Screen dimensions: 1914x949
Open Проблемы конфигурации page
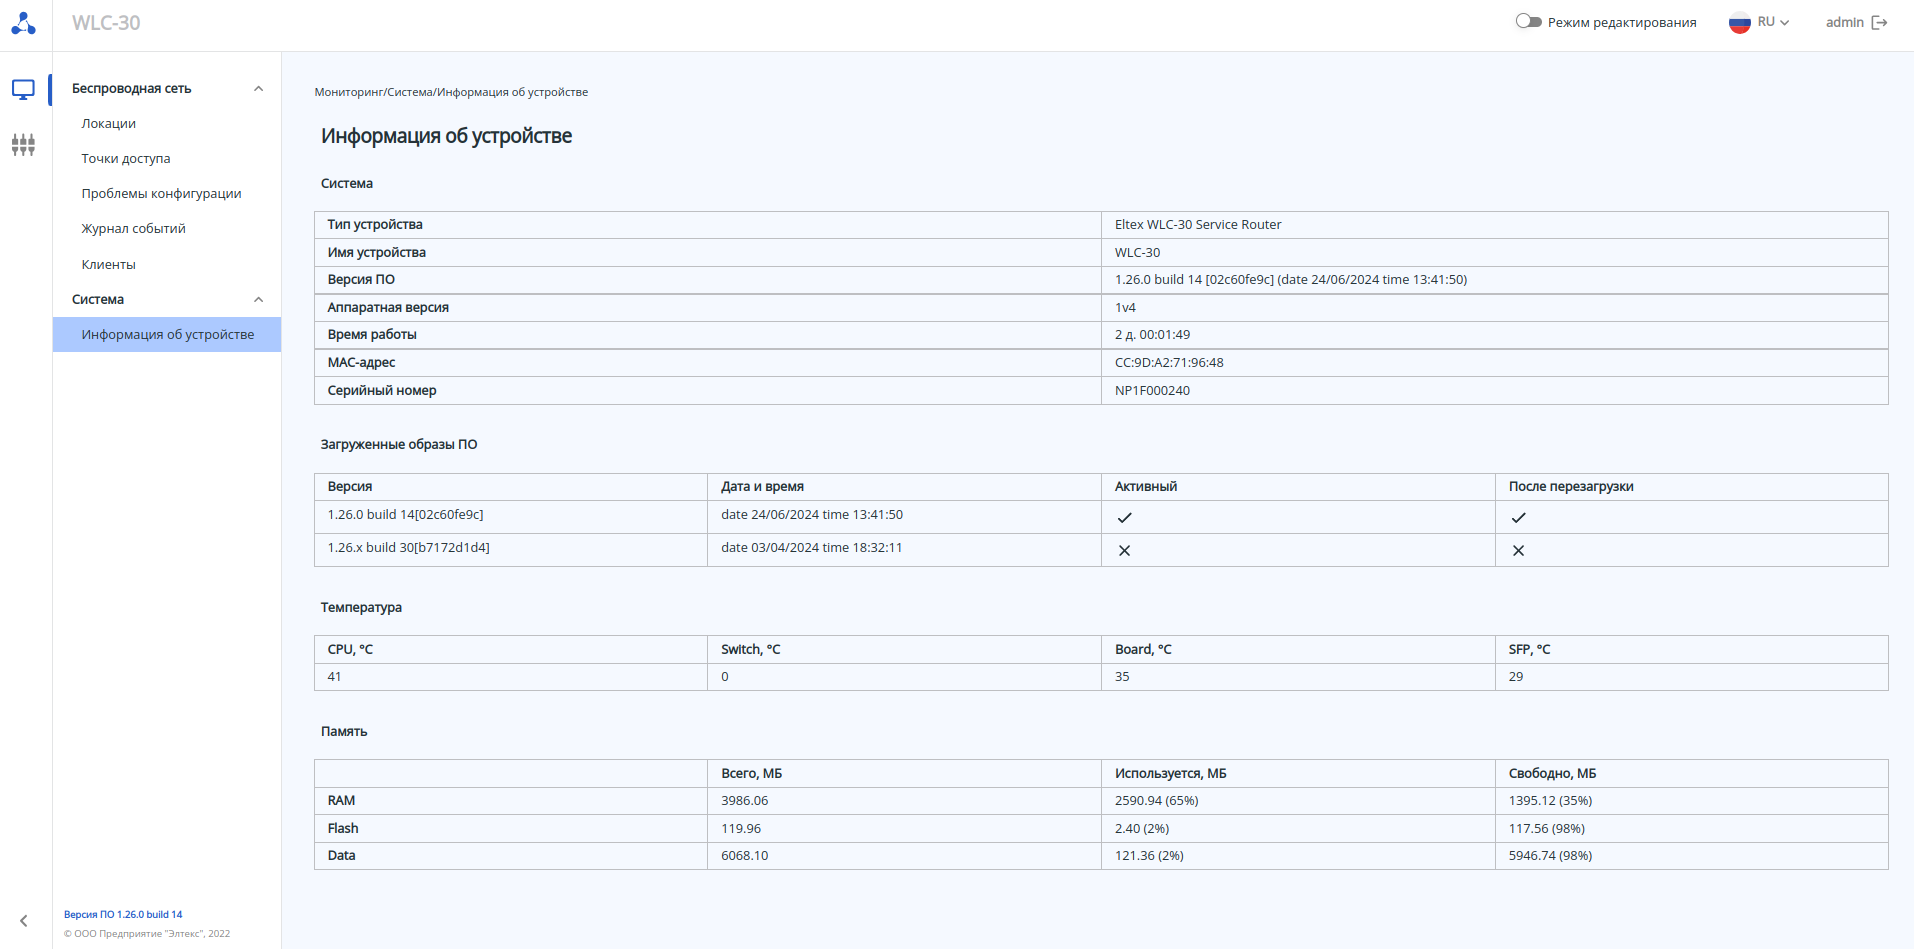162,194
